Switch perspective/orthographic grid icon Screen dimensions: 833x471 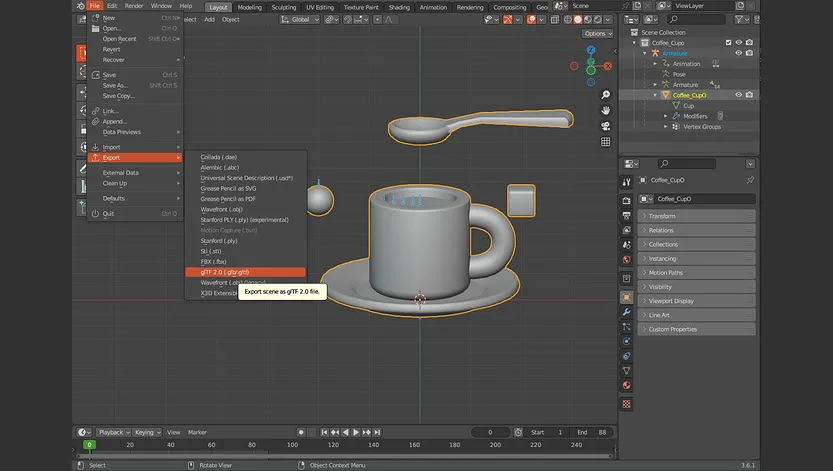click(x=605, y=142)
